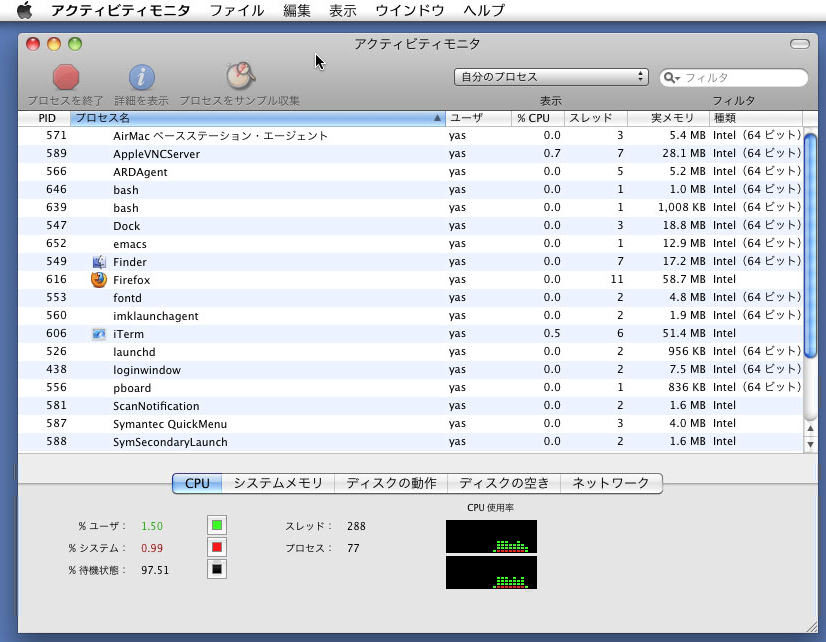Open the ヘルプ menu
Viewport: 826px width, 642px height.
click(484, 10)
